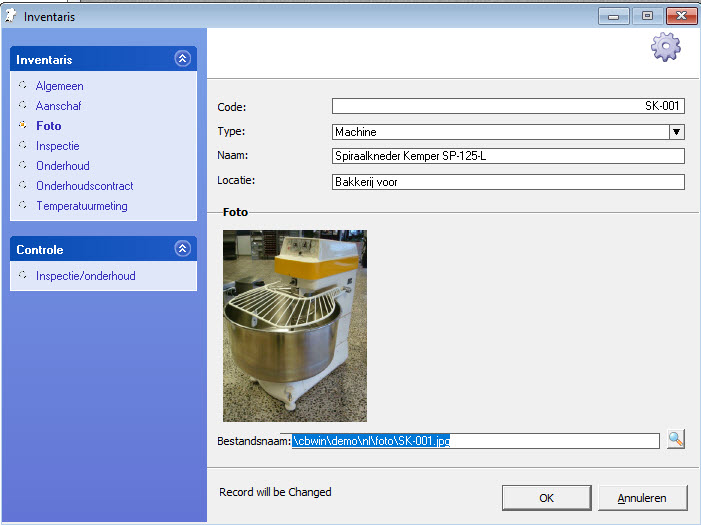Open the Onderhoud section
701x525 pixels.
63,166
